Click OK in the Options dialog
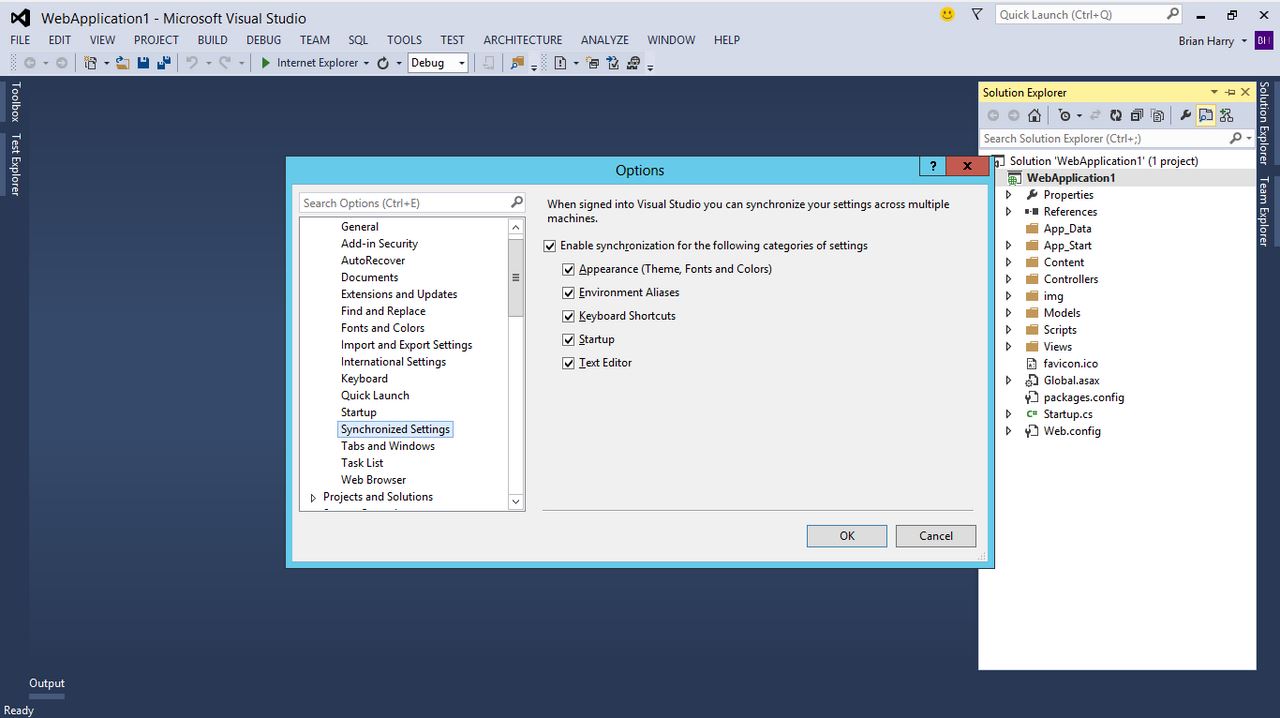The width and height of the screenshot is (1280, 718). coord(847,536)
